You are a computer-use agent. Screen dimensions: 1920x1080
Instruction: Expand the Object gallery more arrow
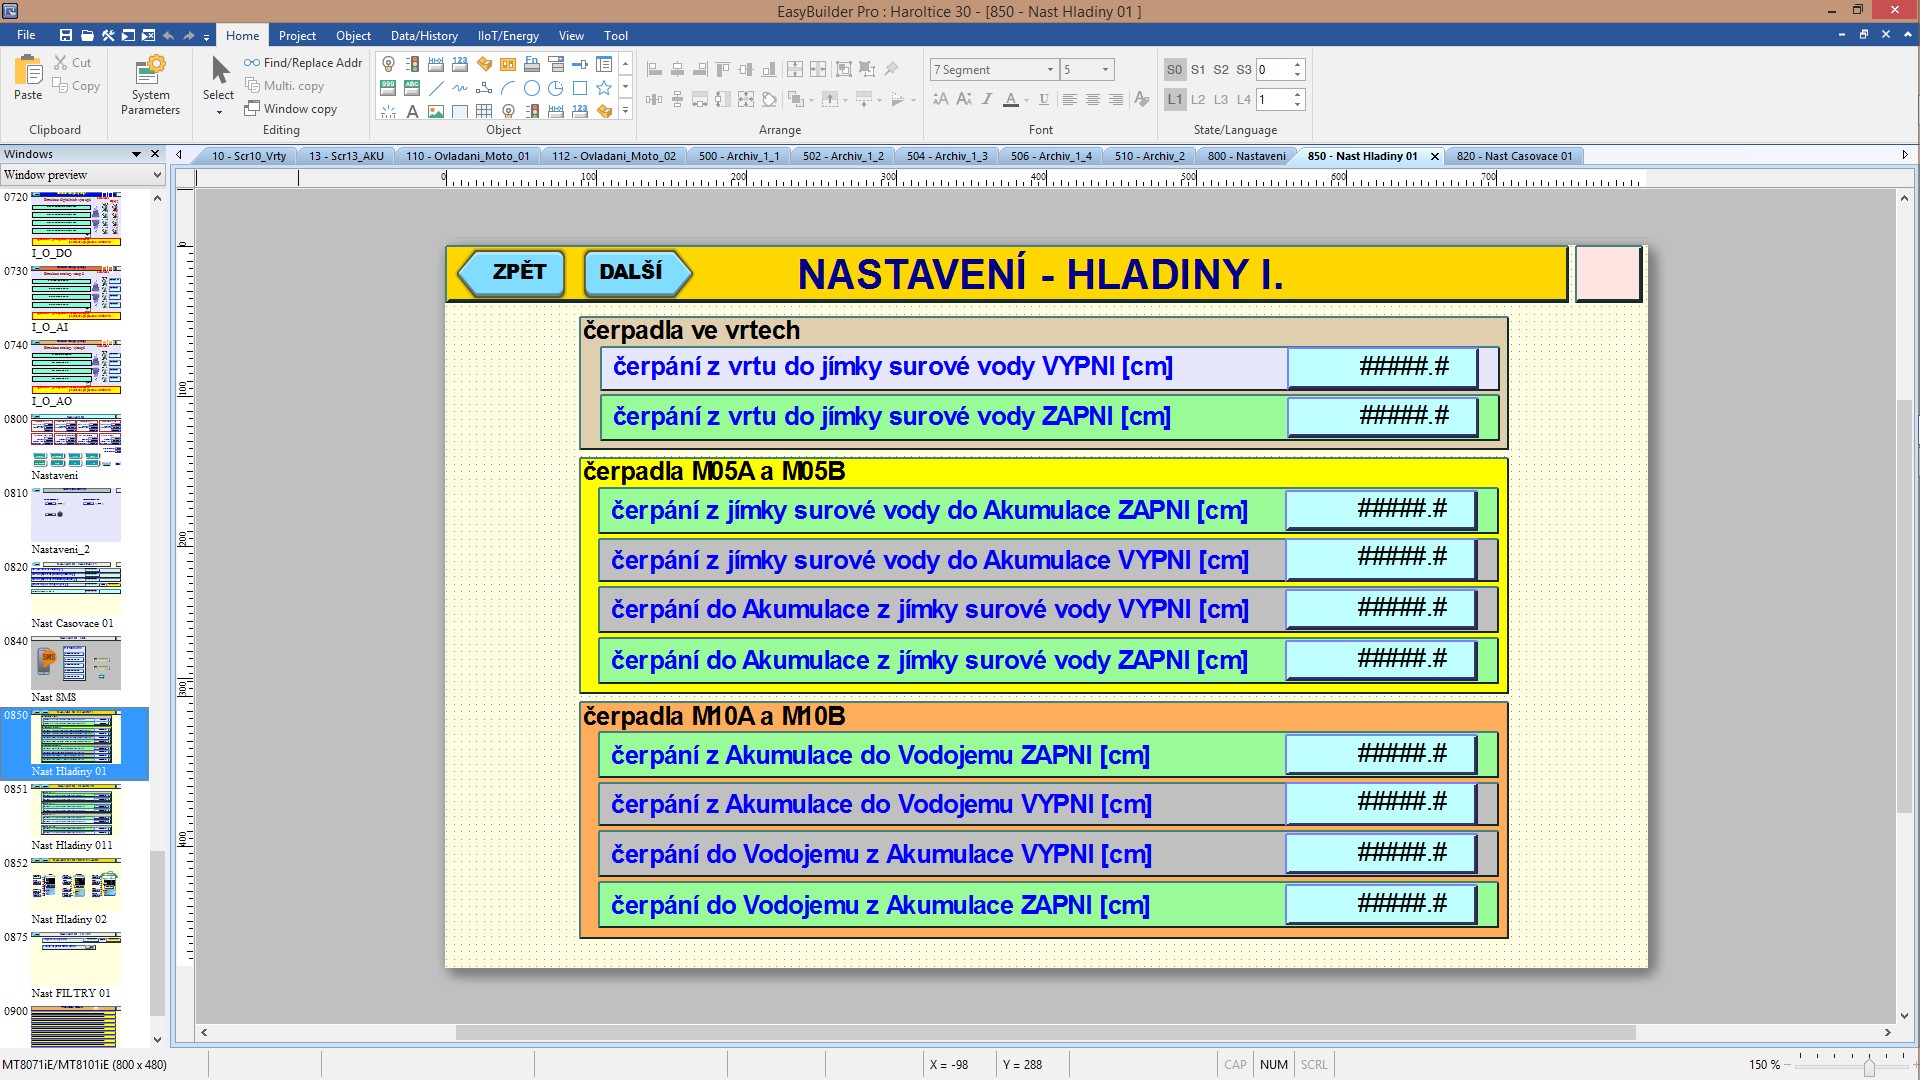[x=626, y=111]
